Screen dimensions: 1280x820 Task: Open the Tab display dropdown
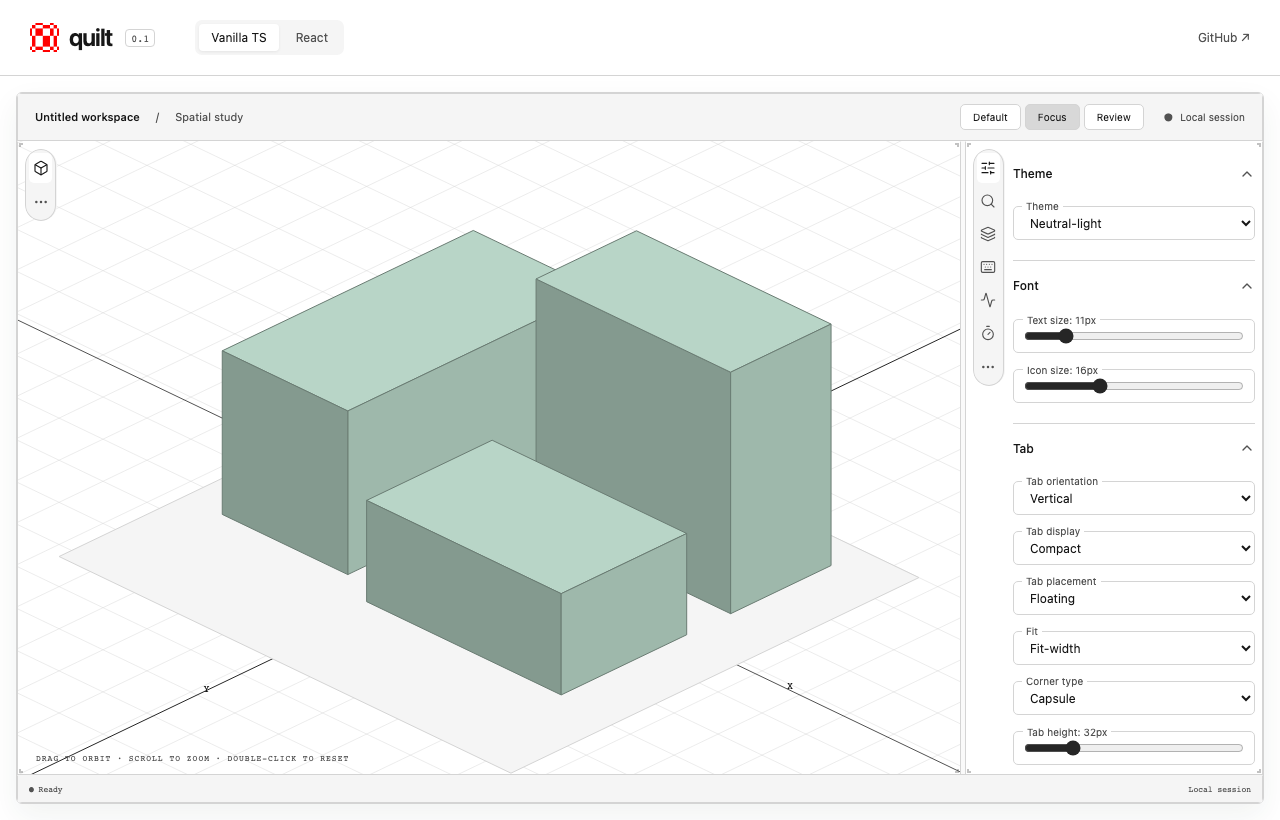[x=1134, y=548]
